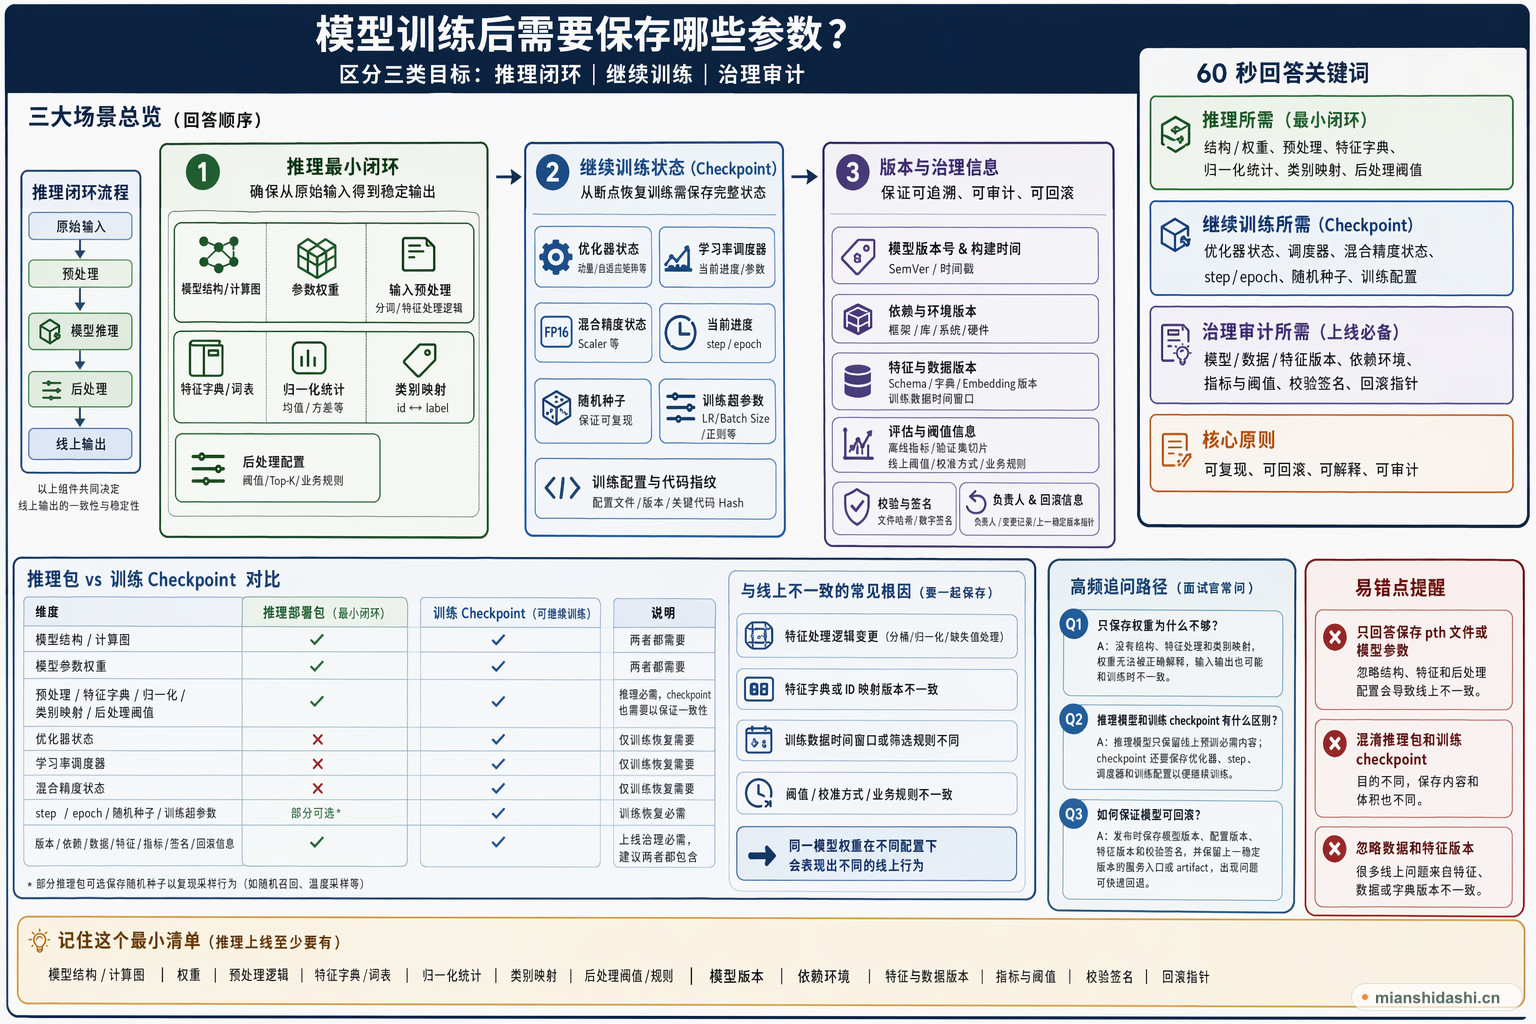The image size is (1536, 1024).
Task: Click 回滚指针 in the bottom checklist
Action: [x=1185, y=976]
